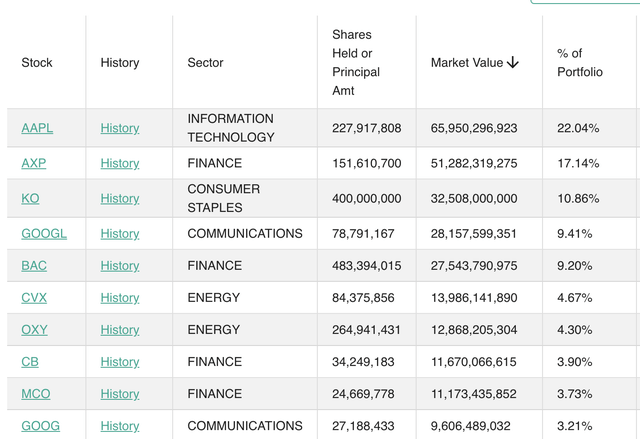Select the shares value 27,188,433
Viewport: 640px width, 439px height.
(363, 426)
